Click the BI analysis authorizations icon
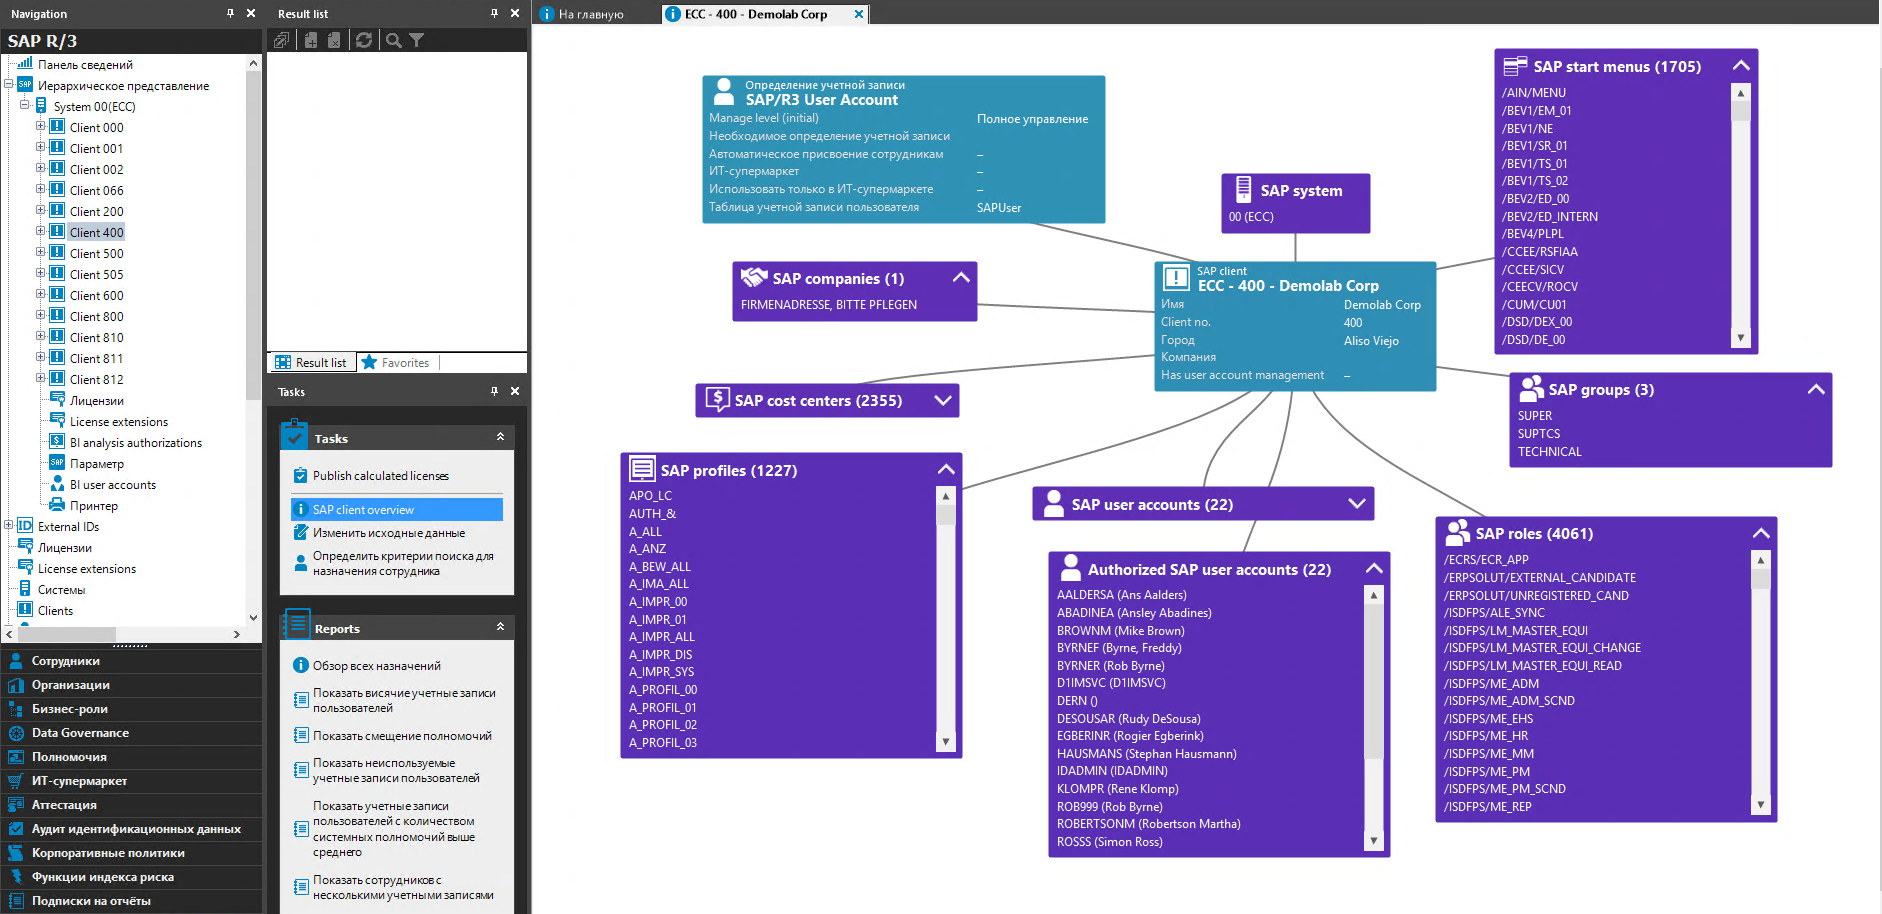 pos(57,442)
